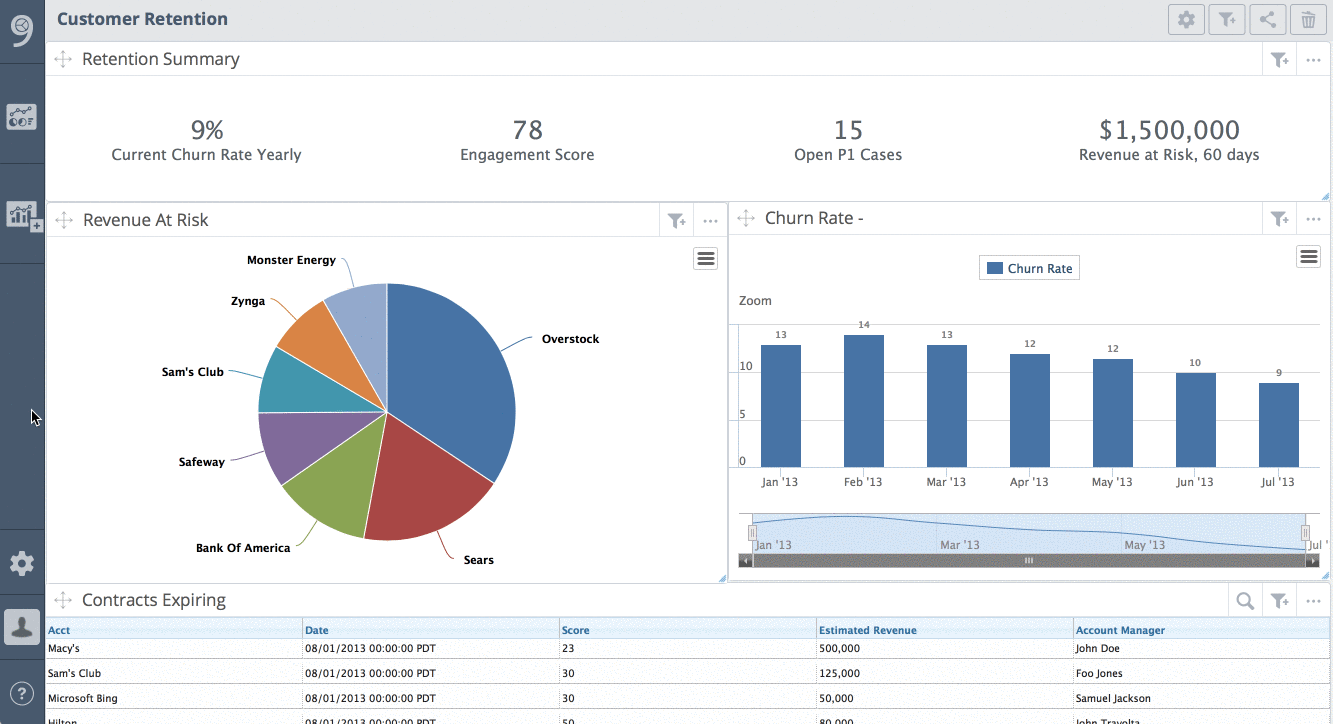The image size is (1333, 724).
Task: Open the Churn Rate panel overflow menu
Action: coord(1313,218)
